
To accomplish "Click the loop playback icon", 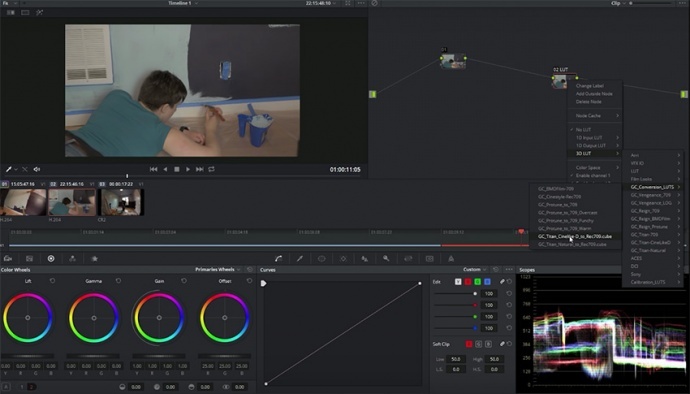I will point(212,169).
